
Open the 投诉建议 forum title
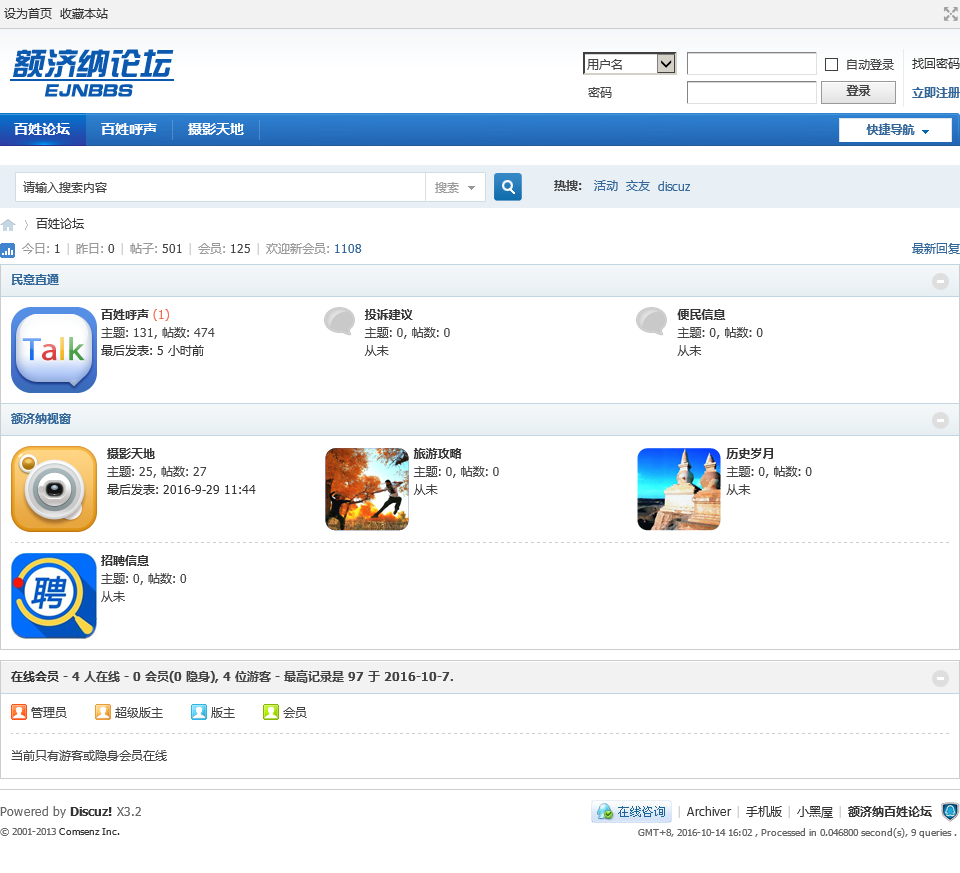coord(388,315)
